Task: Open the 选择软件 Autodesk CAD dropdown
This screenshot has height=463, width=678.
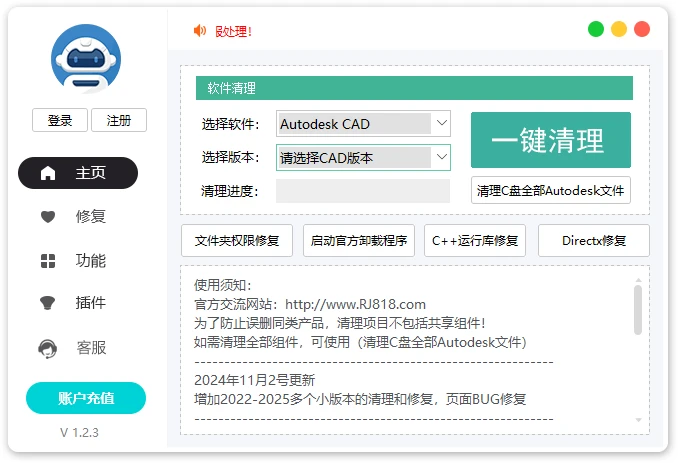Action: pos(363,124)
